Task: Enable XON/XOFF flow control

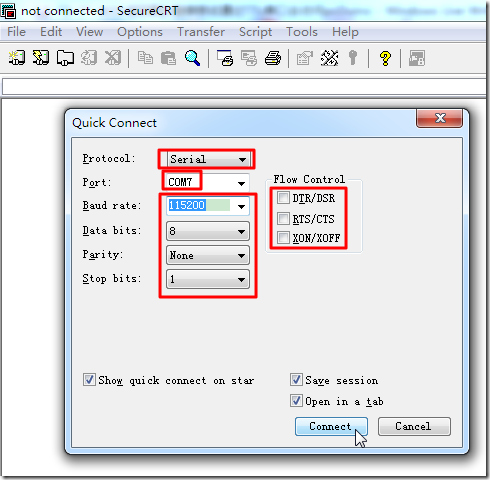Action: click(x=283, y=238)
